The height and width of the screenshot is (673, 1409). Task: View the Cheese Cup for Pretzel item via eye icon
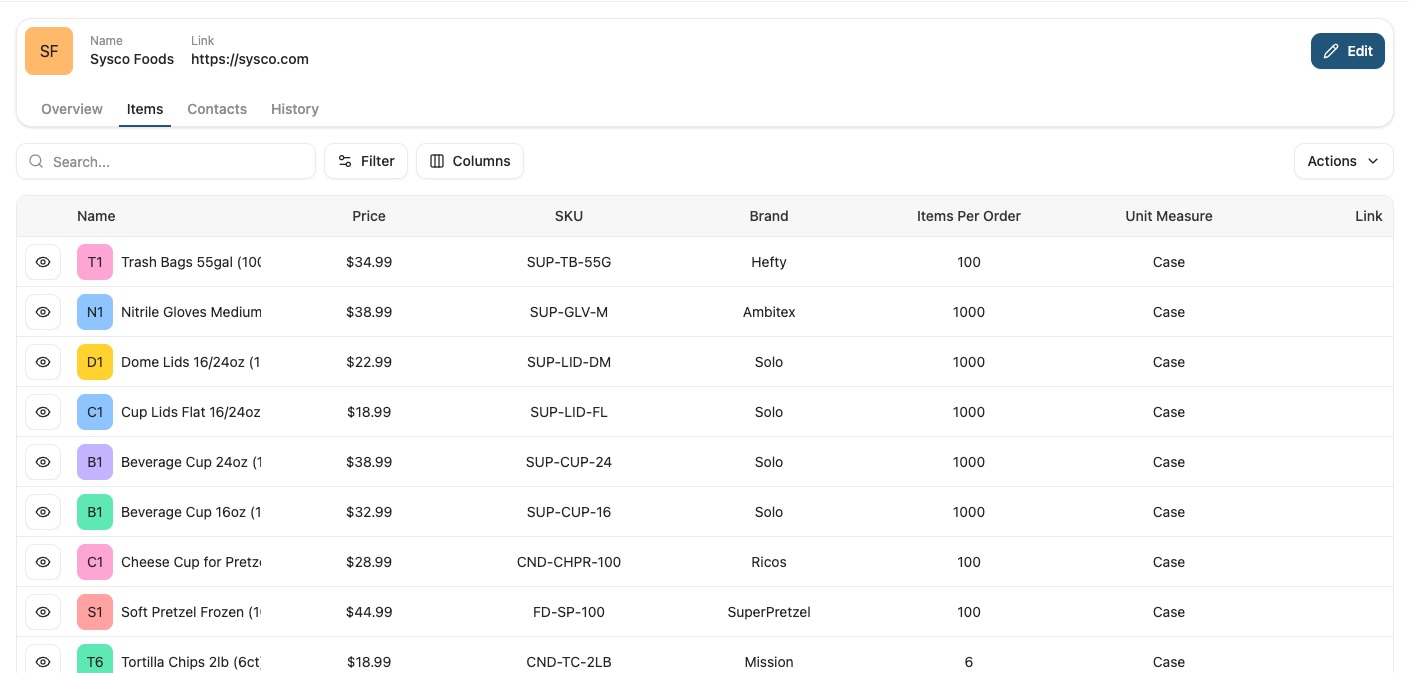coord(43,562)
